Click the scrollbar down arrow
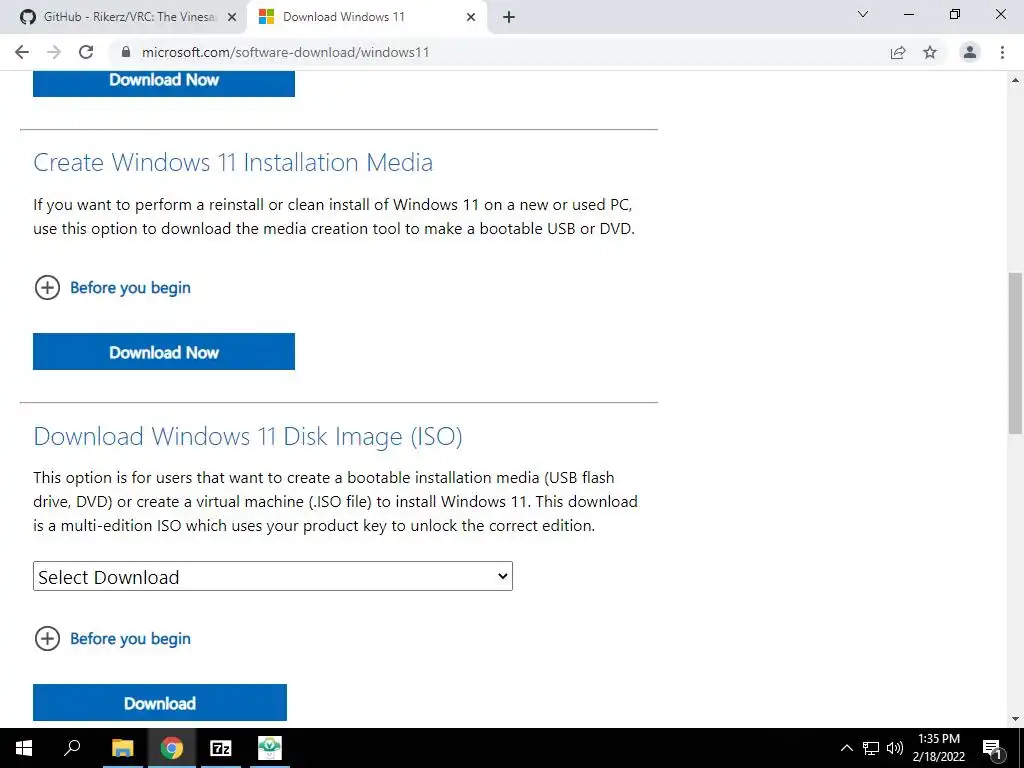The image size is (1024, 768). [x=1015, y=719]
